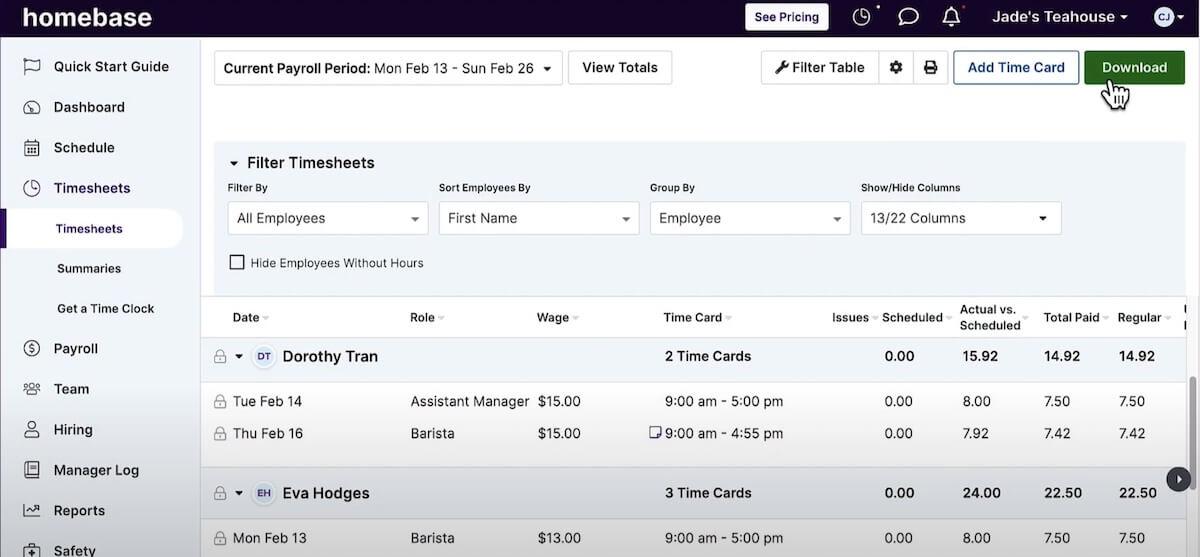Screen dimensions: 1200x557
Task: Open the Sort Employees By dropdown
Action: [x=538, y=218]
